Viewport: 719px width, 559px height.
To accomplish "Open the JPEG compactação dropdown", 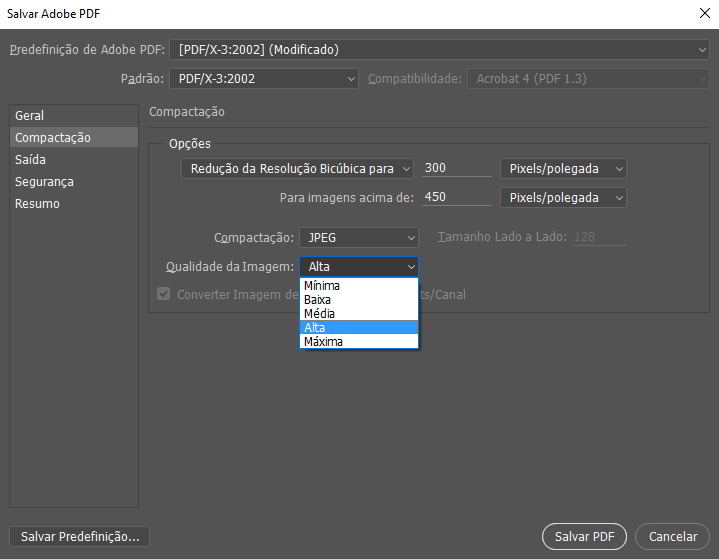I will click(358, 238).
